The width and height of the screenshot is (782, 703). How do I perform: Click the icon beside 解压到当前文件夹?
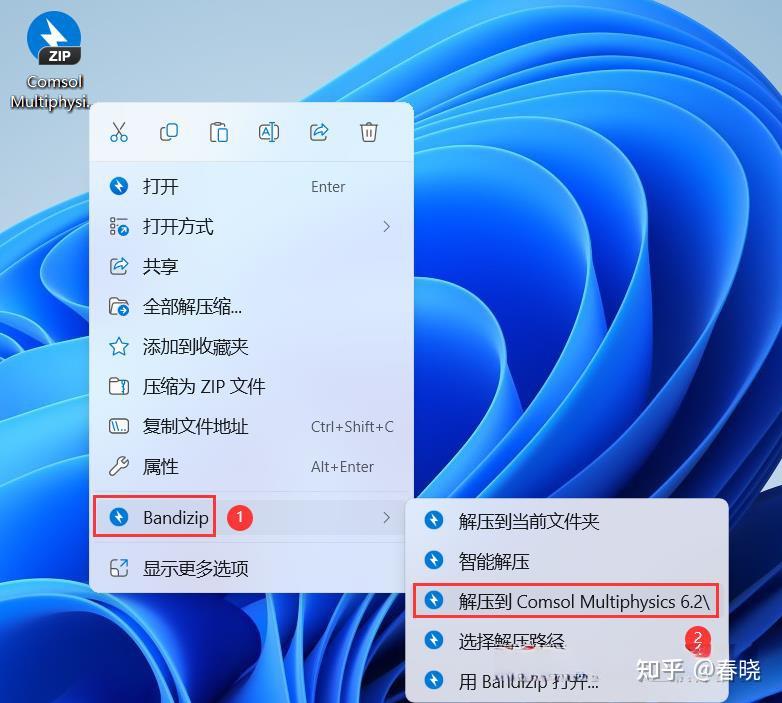[x=434, y=520]
